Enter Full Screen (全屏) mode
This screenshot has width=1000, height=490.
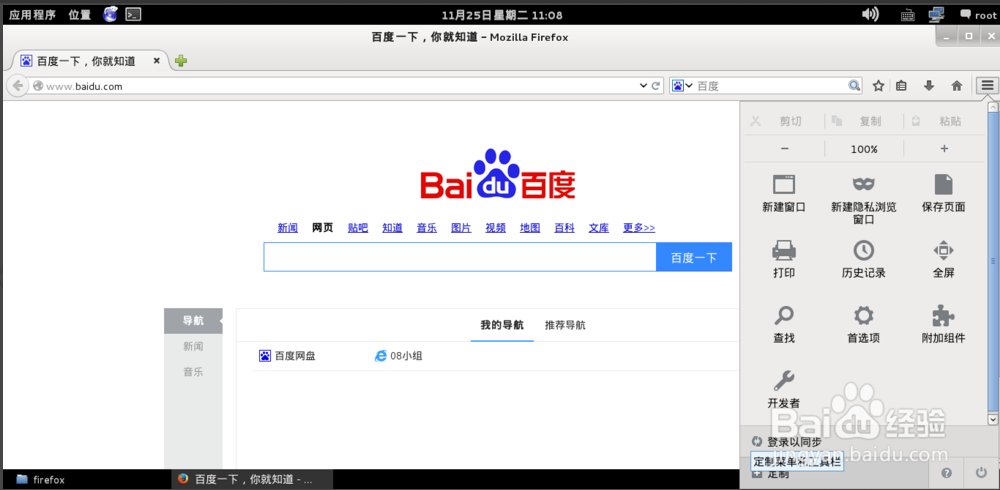[943, 250]
